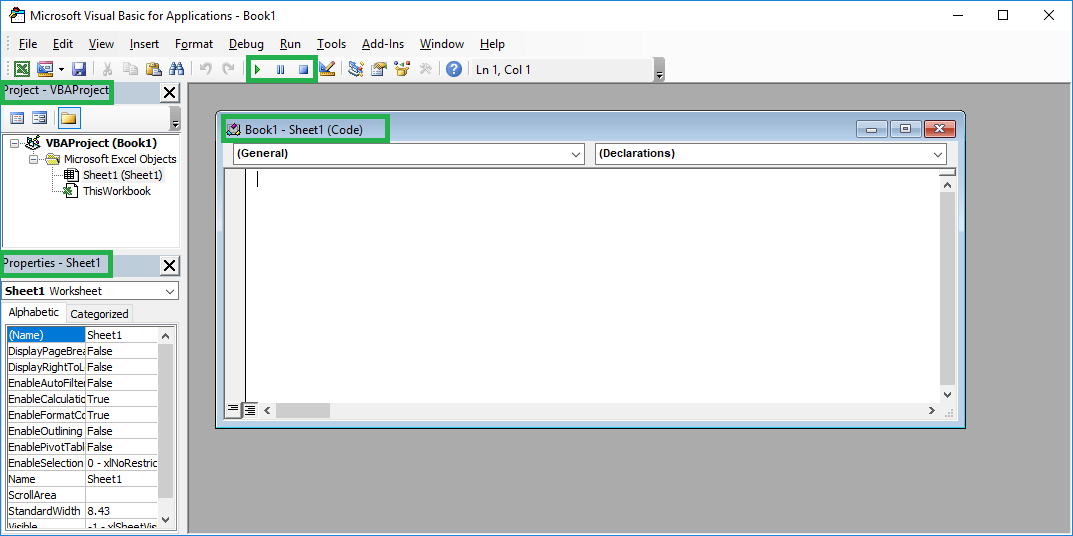The image size is (1073, 536).
Task: Select ThisWorkbook in the project tree
Action: 116,191
